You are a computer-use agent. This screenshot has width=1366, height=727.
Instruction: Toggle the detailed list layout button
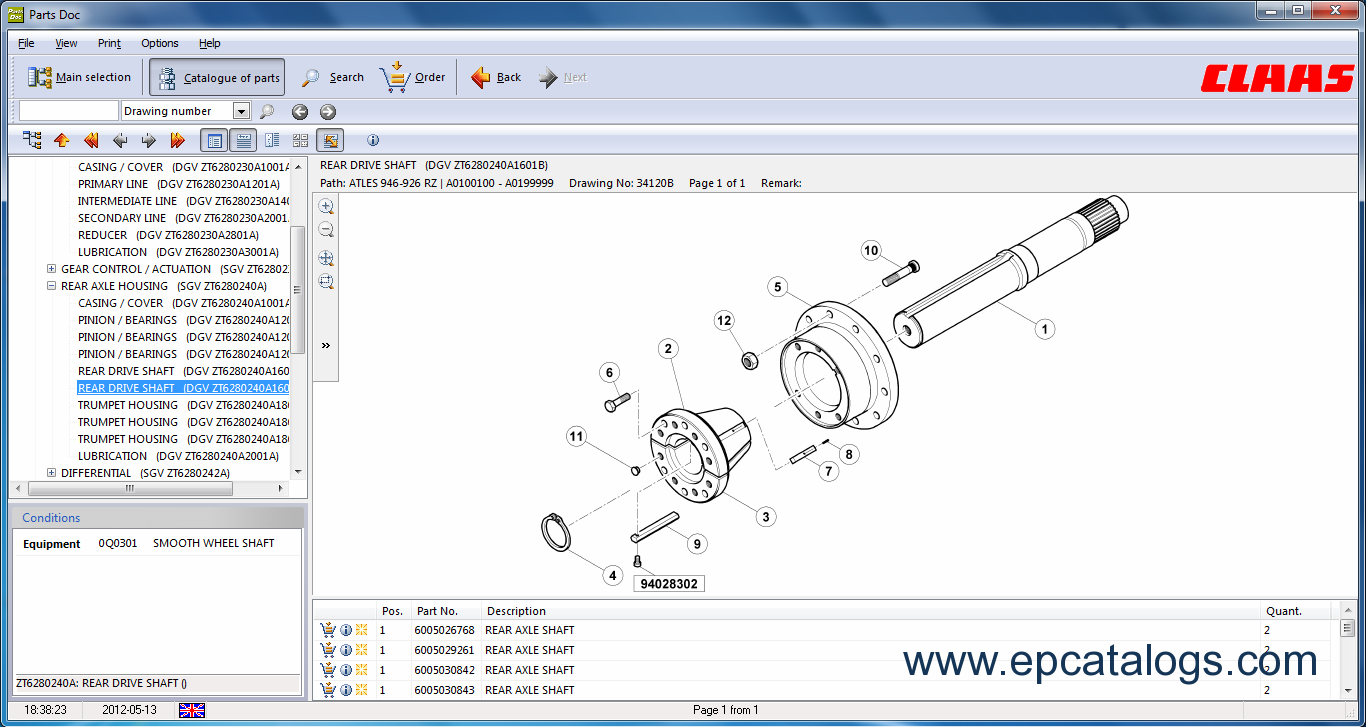coord(243,140)
